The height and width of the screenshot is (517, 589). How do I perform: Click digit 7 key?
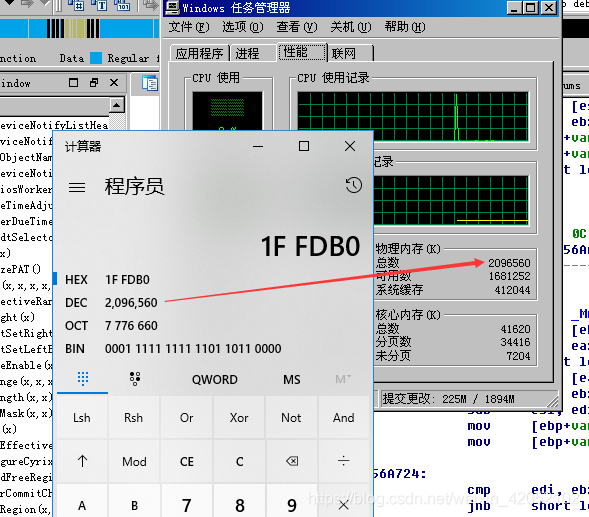pyautogui.click(x=187, y=505)
